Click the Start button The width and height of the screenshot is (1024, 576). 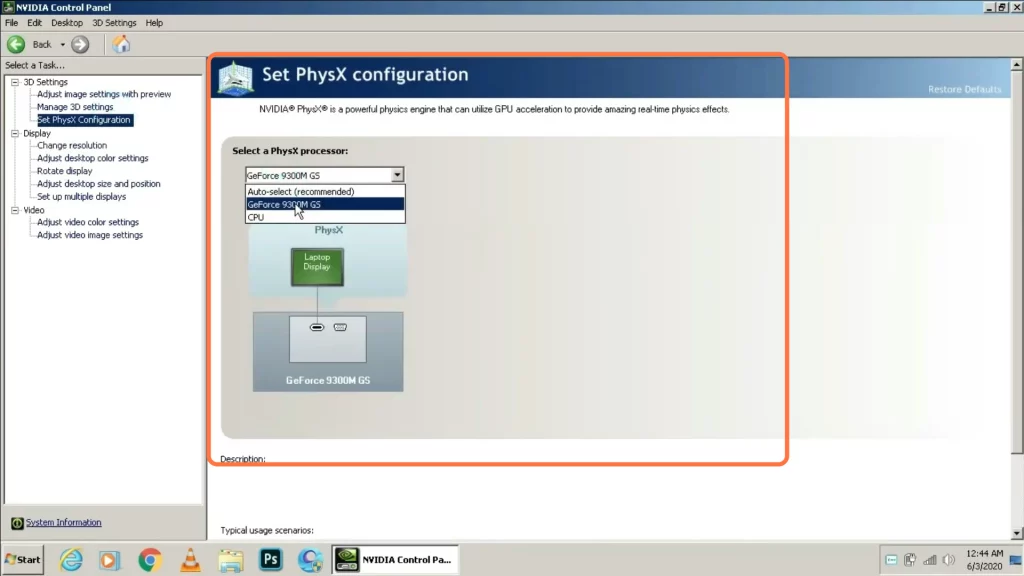[x=23, y=560]
